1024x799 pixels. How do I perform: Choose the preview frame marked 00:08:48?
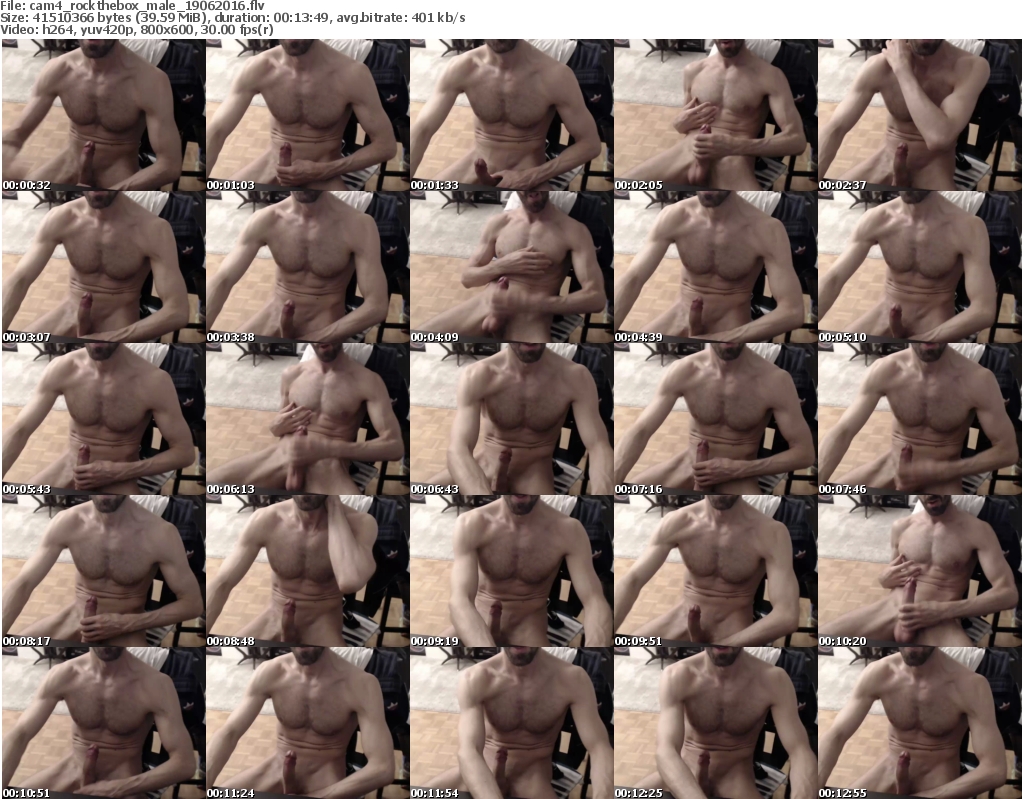[308, 571]
